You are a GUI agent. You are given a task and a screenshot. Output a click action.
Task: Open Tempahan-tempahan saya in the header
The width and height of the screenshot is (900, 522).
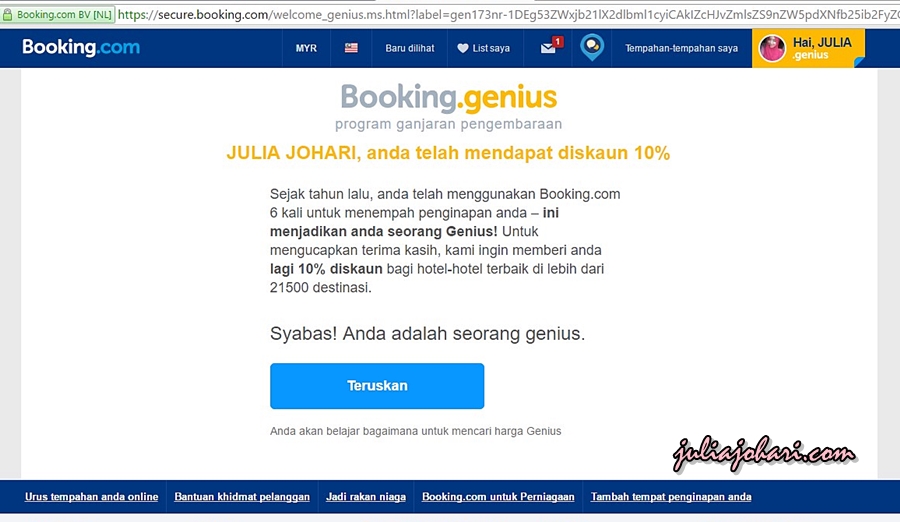pyautogui.click(x=681, y=48)
